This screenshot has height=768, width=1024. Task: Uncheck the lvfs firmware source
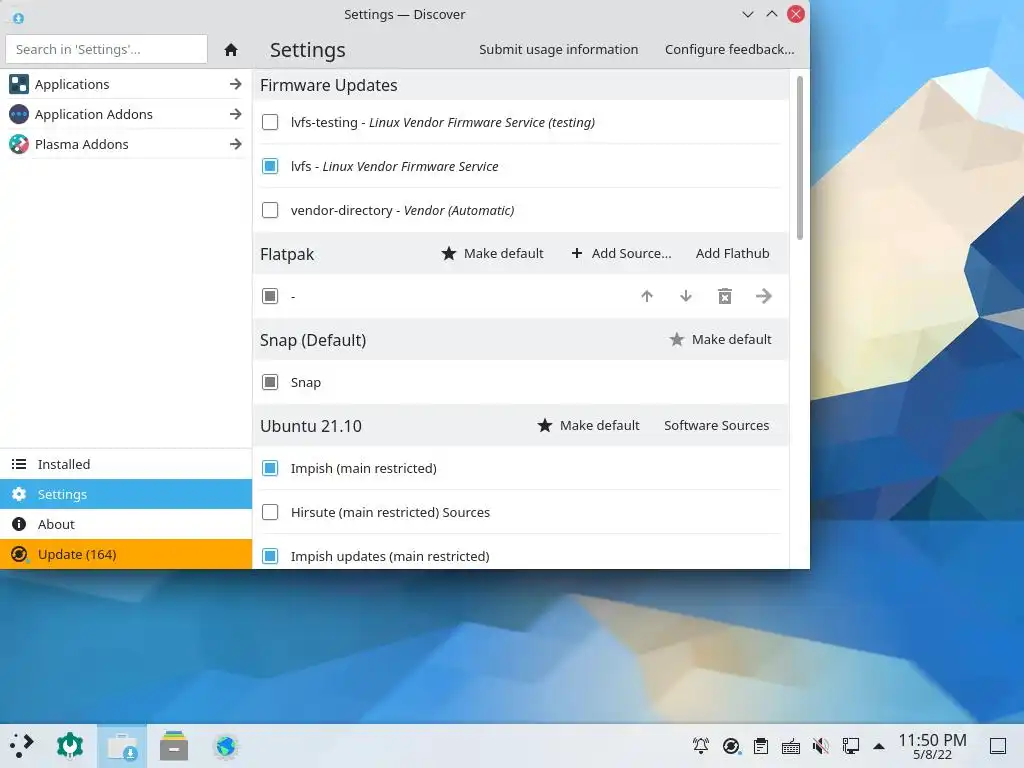coord(270,166)
